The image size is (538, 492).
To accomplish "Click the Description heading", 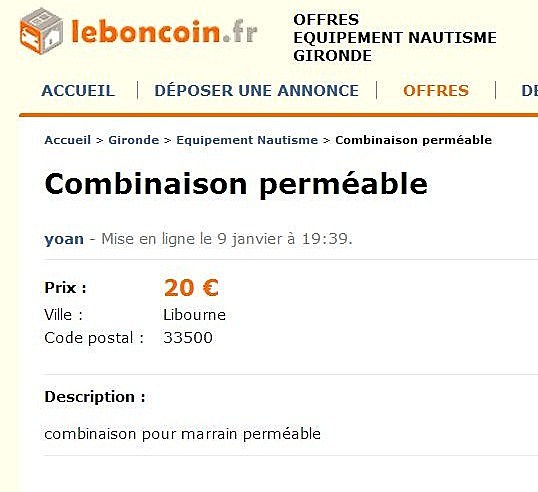I will pos(95,397).
